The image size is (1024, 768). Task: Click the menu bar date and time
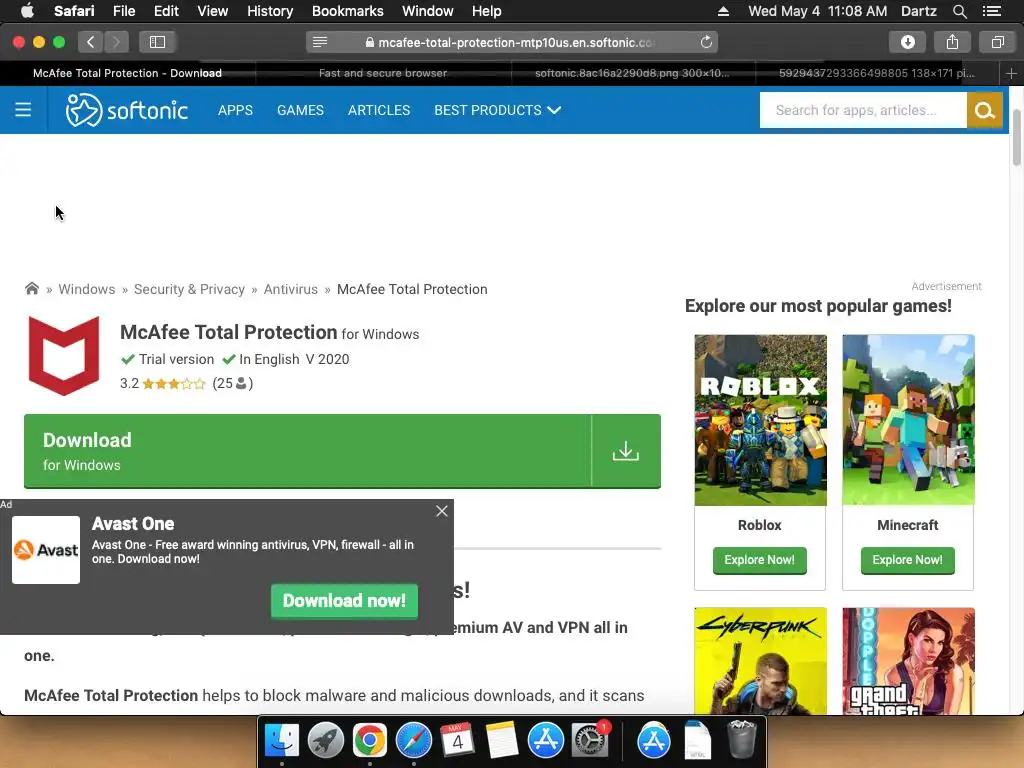pos(818,11)
